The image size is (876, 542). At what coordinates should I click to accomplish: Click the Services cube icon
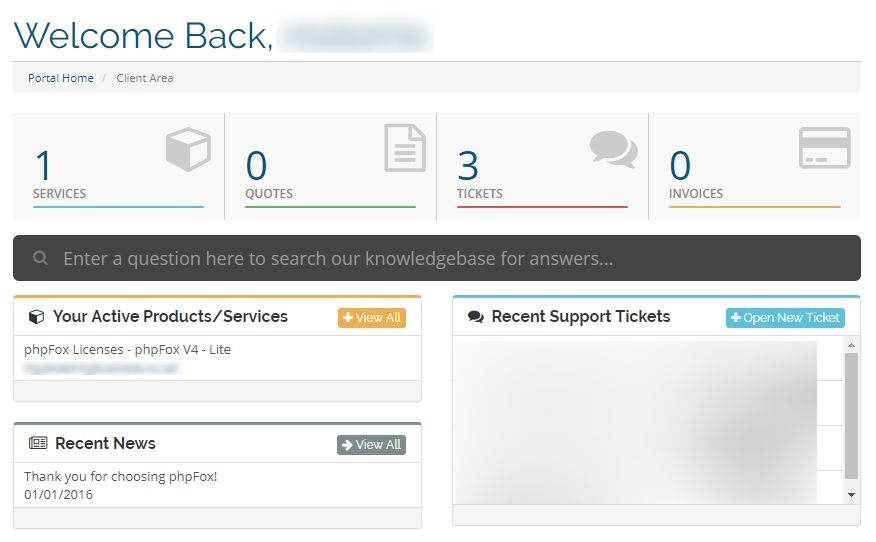(x=188, y=149)
